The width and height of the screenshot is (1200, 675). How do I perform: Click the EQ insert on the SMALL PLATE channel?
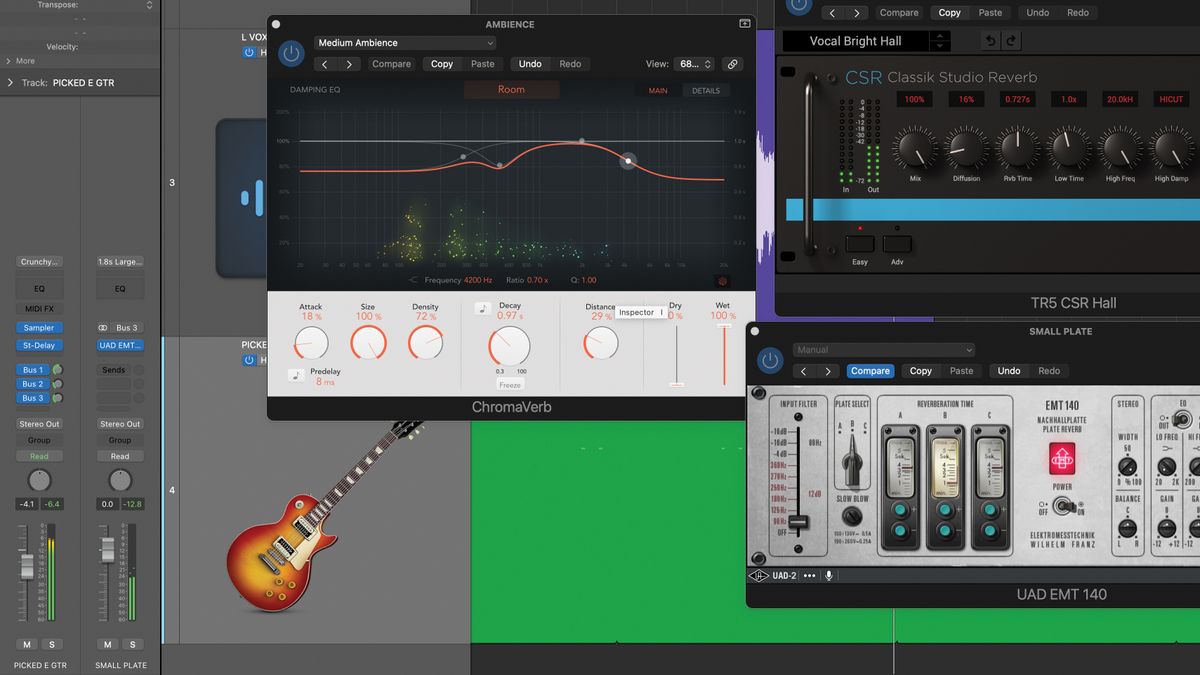119,289
